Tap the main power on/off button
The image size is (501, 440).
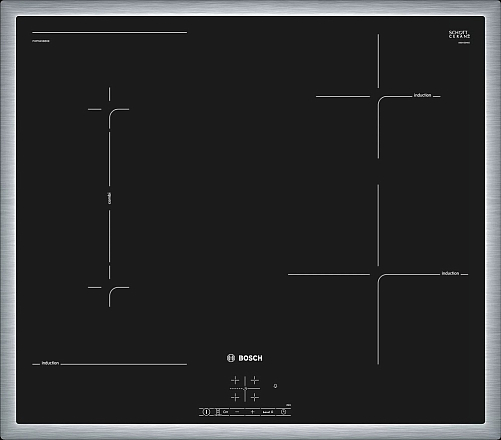click(x=206, y=412)
